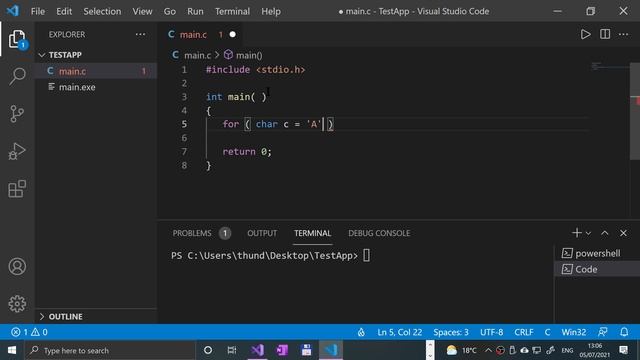Open the taskbar clock and date

pos(595,350)
